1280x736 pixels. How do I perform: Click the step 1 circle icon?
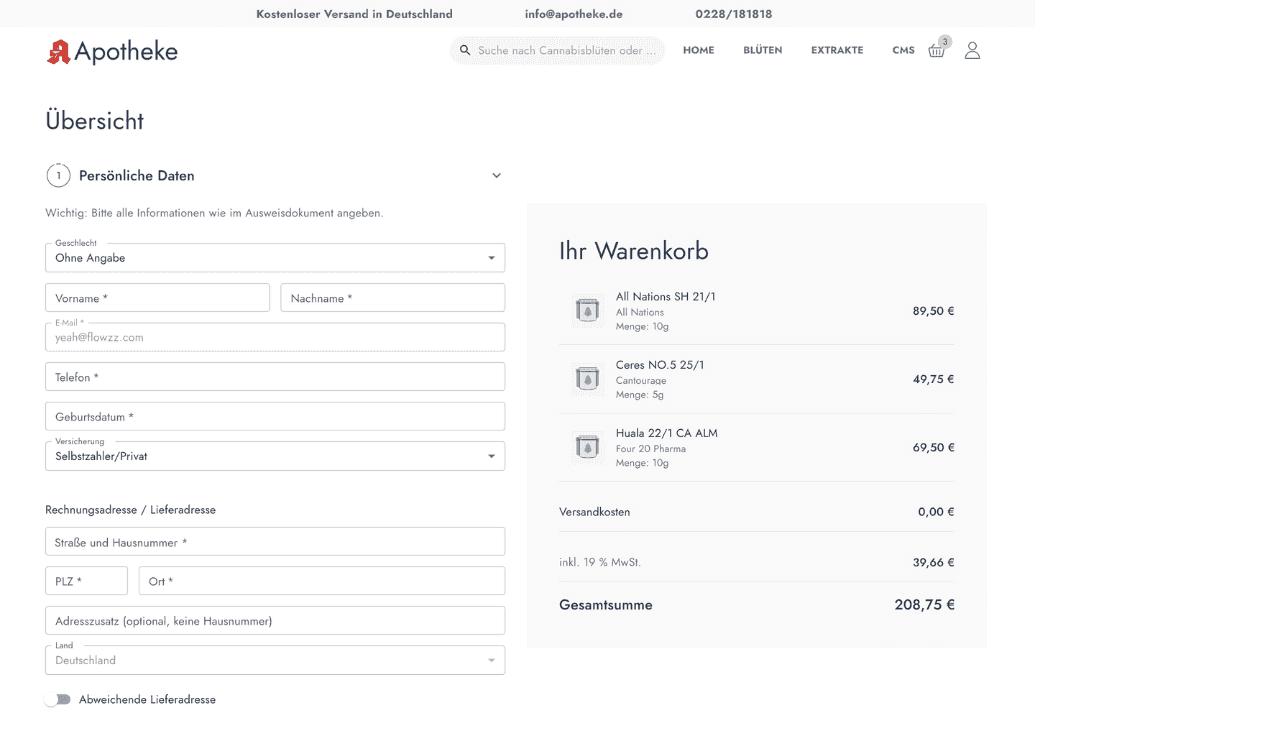58,176
